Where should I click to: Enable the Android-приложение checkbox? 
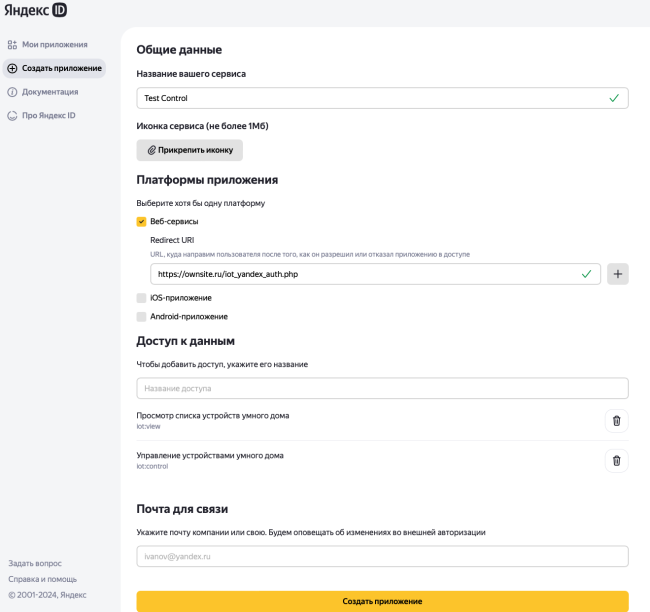[x=141, y=317]
